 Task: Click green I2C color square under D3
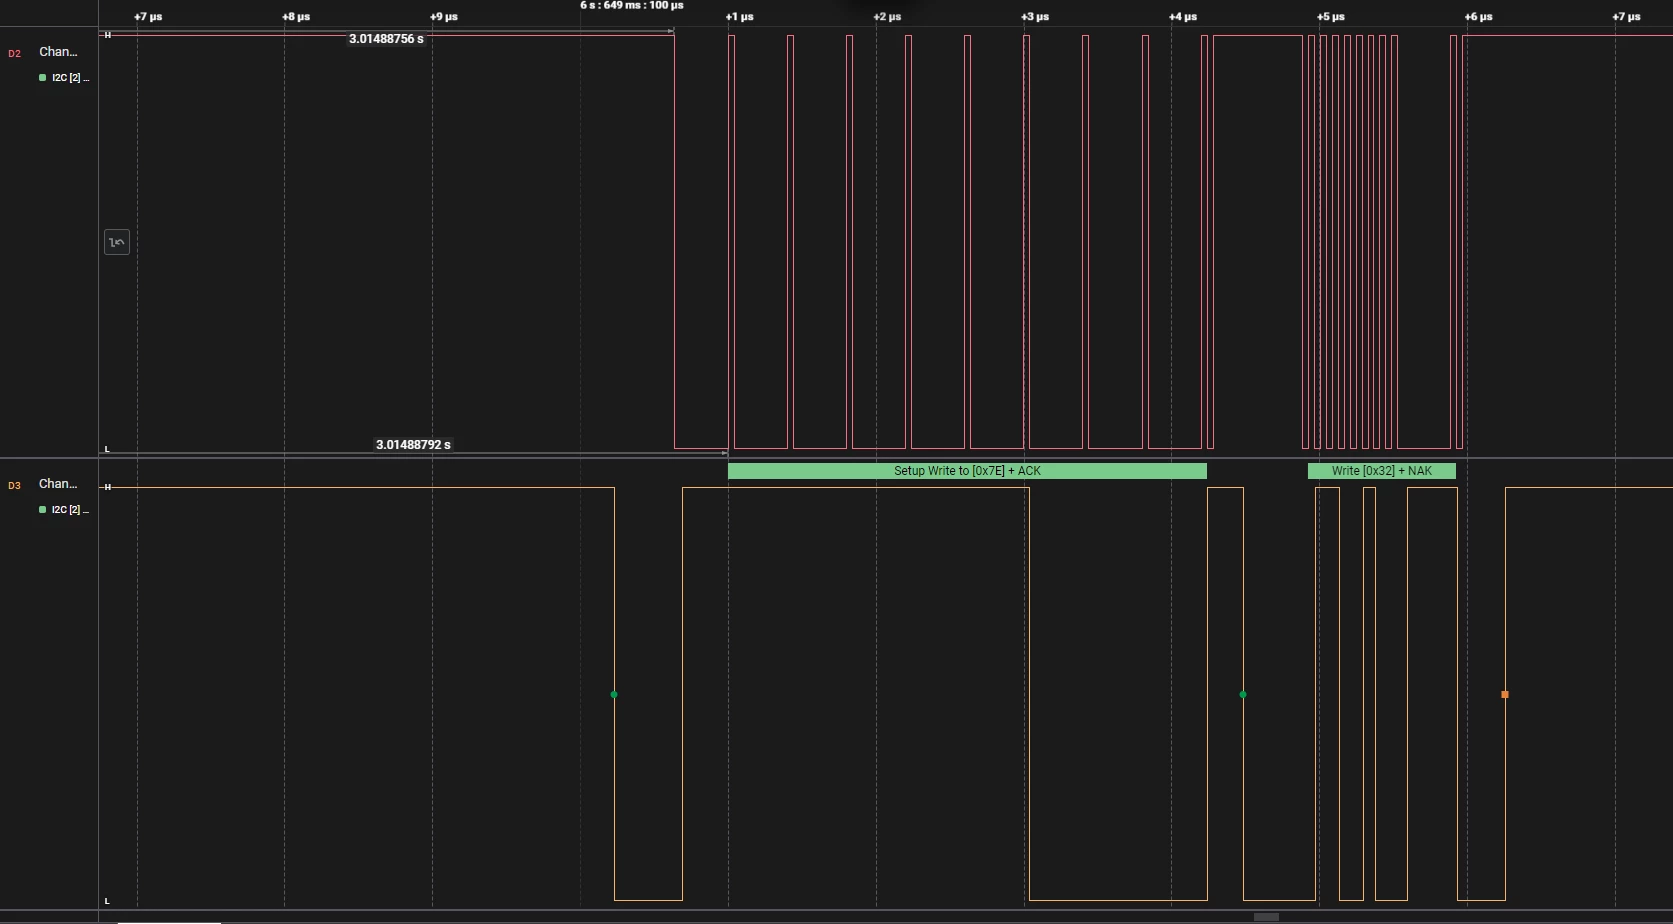[42, 509]
